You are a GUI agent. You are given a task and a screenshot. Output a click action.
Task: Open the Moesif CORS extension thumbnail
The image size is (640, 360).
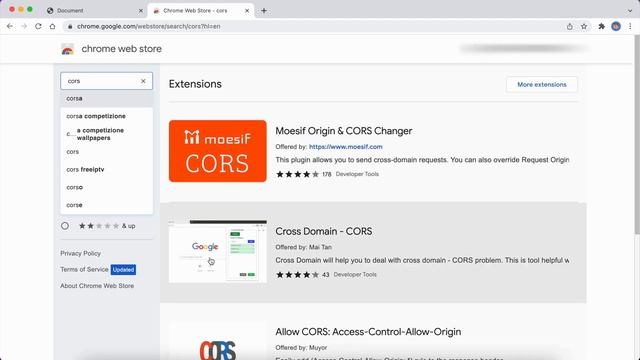coord(218,151)
